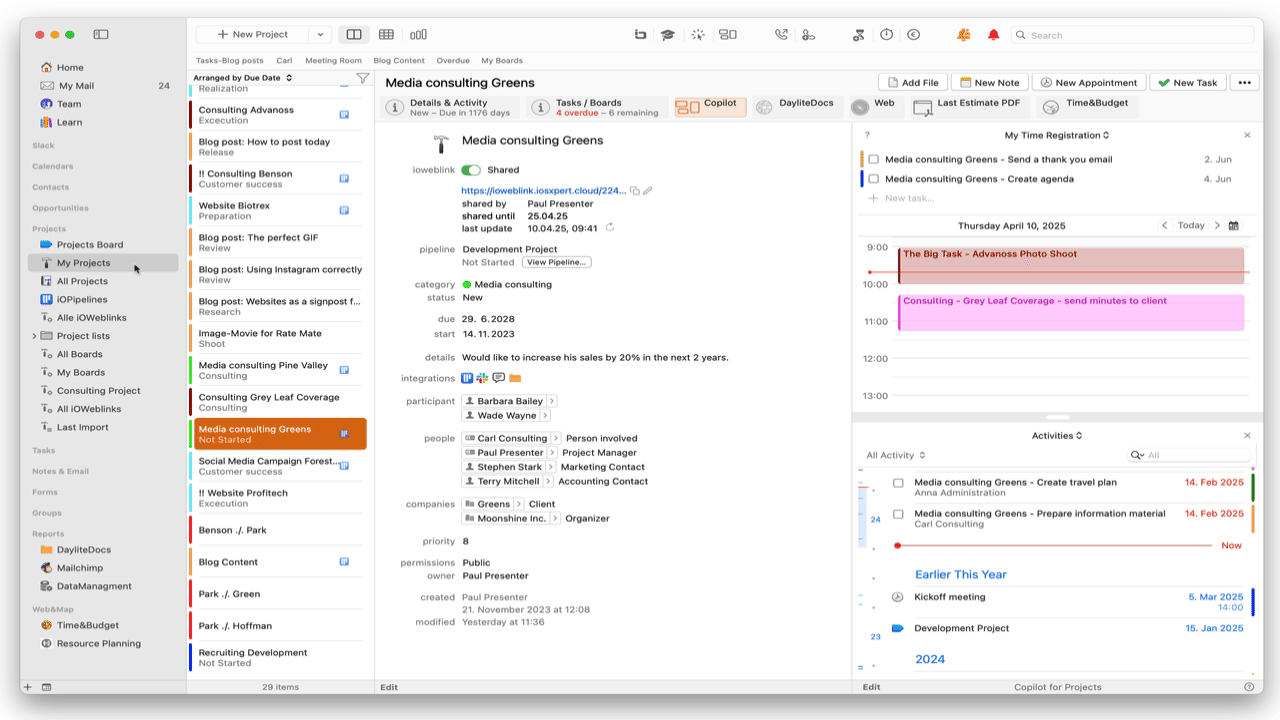Open the iOPipelines integration icon
This screenshot has height=720, width=1280.
click(x=467, y=378)
